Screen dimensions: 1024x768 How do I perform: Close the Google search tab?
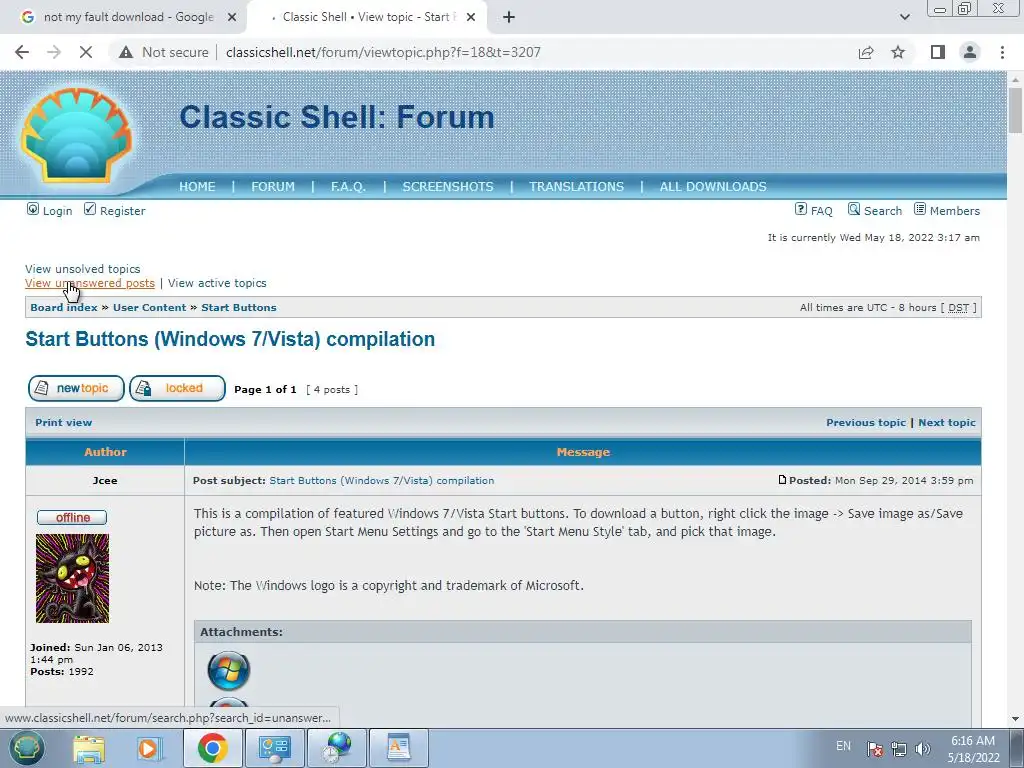(x=232, y=17)
